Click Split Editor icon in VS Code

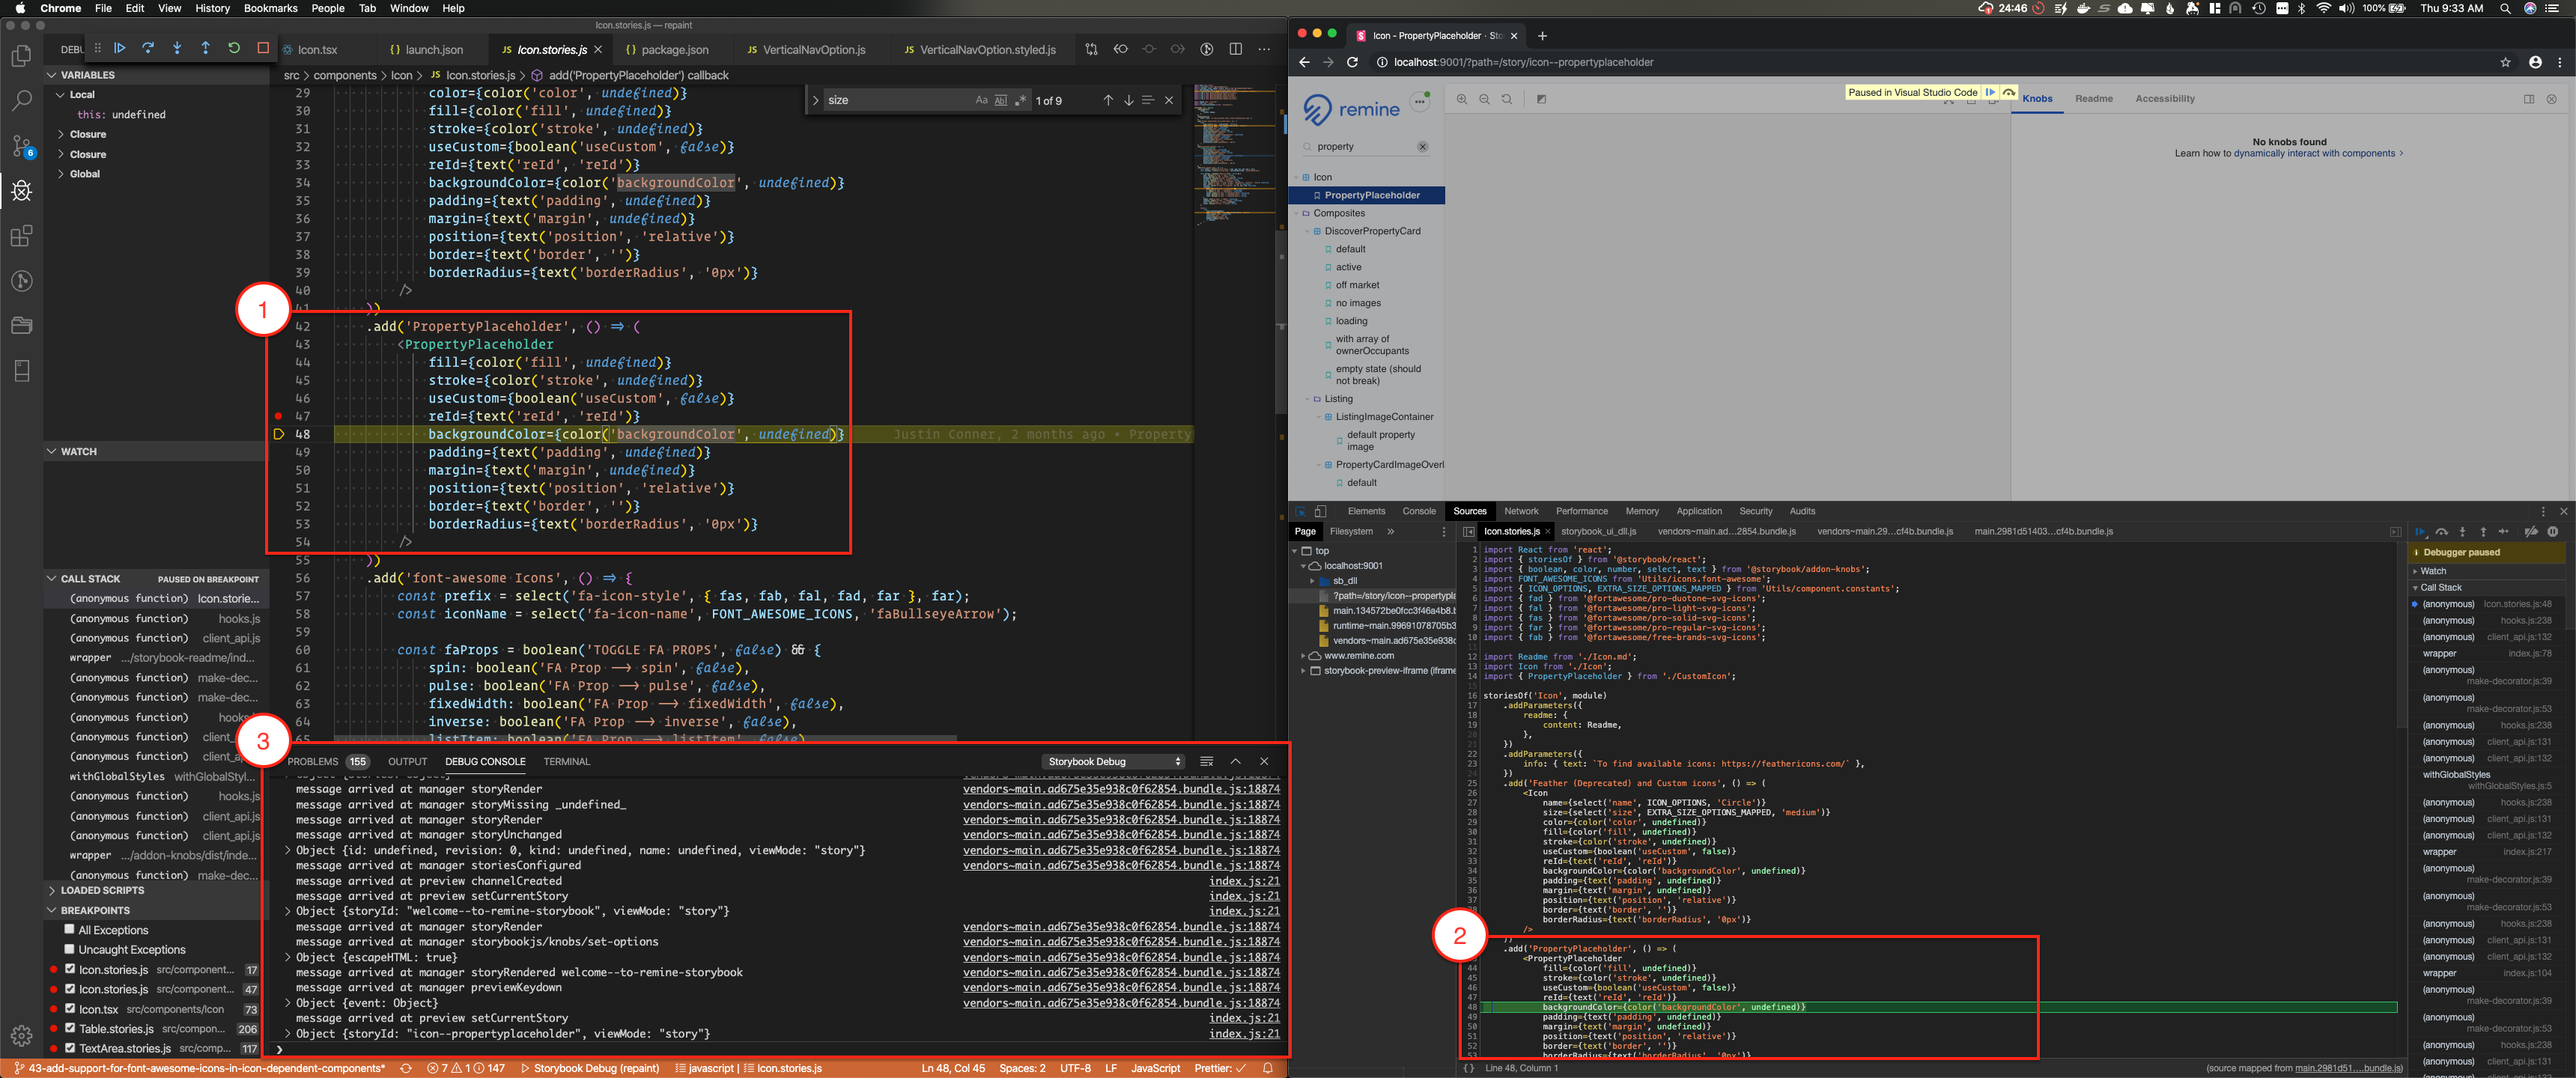click(1236, 49)
